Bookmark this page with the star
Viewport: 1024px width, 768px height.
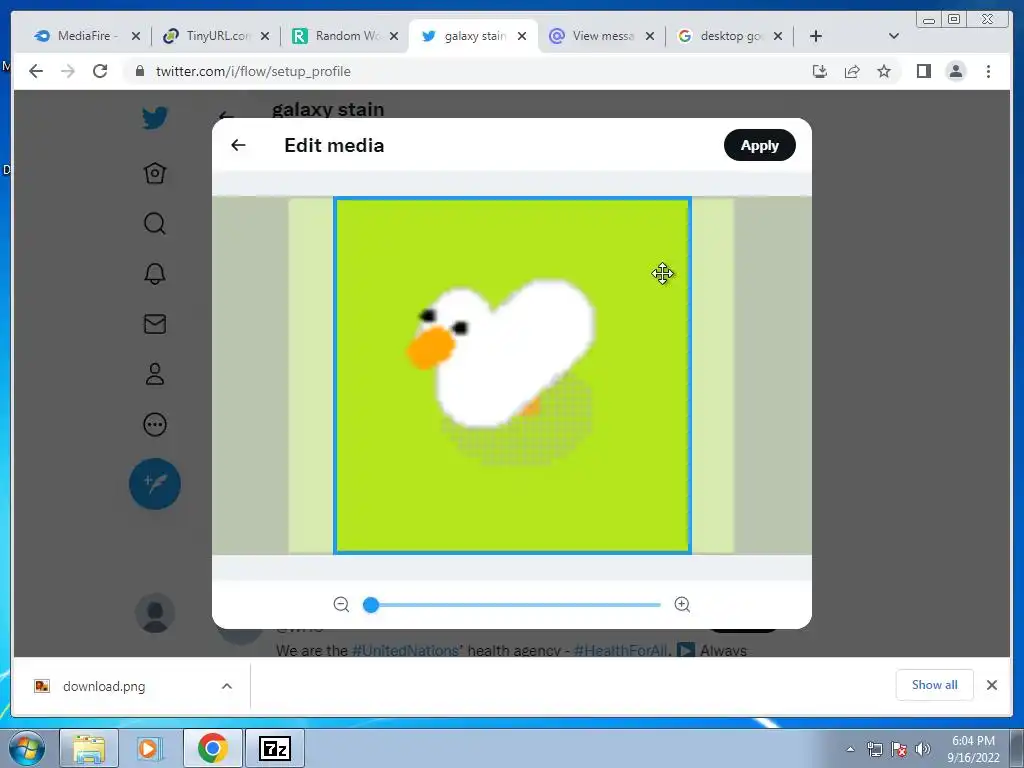tap(884, 71)
